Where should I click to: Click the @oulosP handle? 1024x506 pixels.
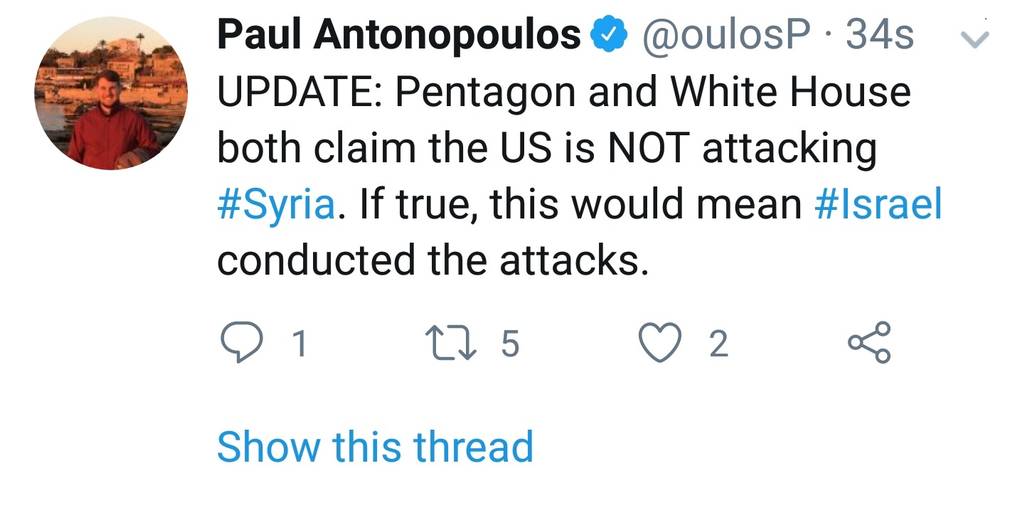pos(727,37)
